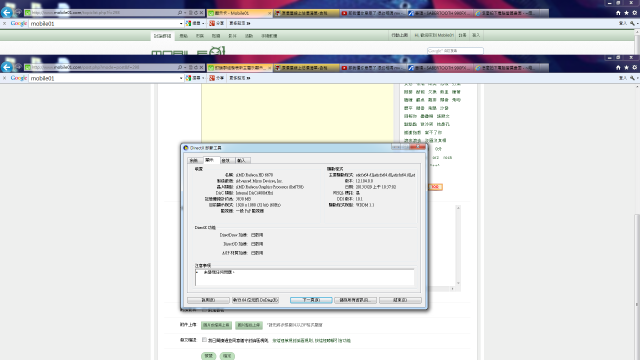Open Favorites star in the front browser window

626,68
